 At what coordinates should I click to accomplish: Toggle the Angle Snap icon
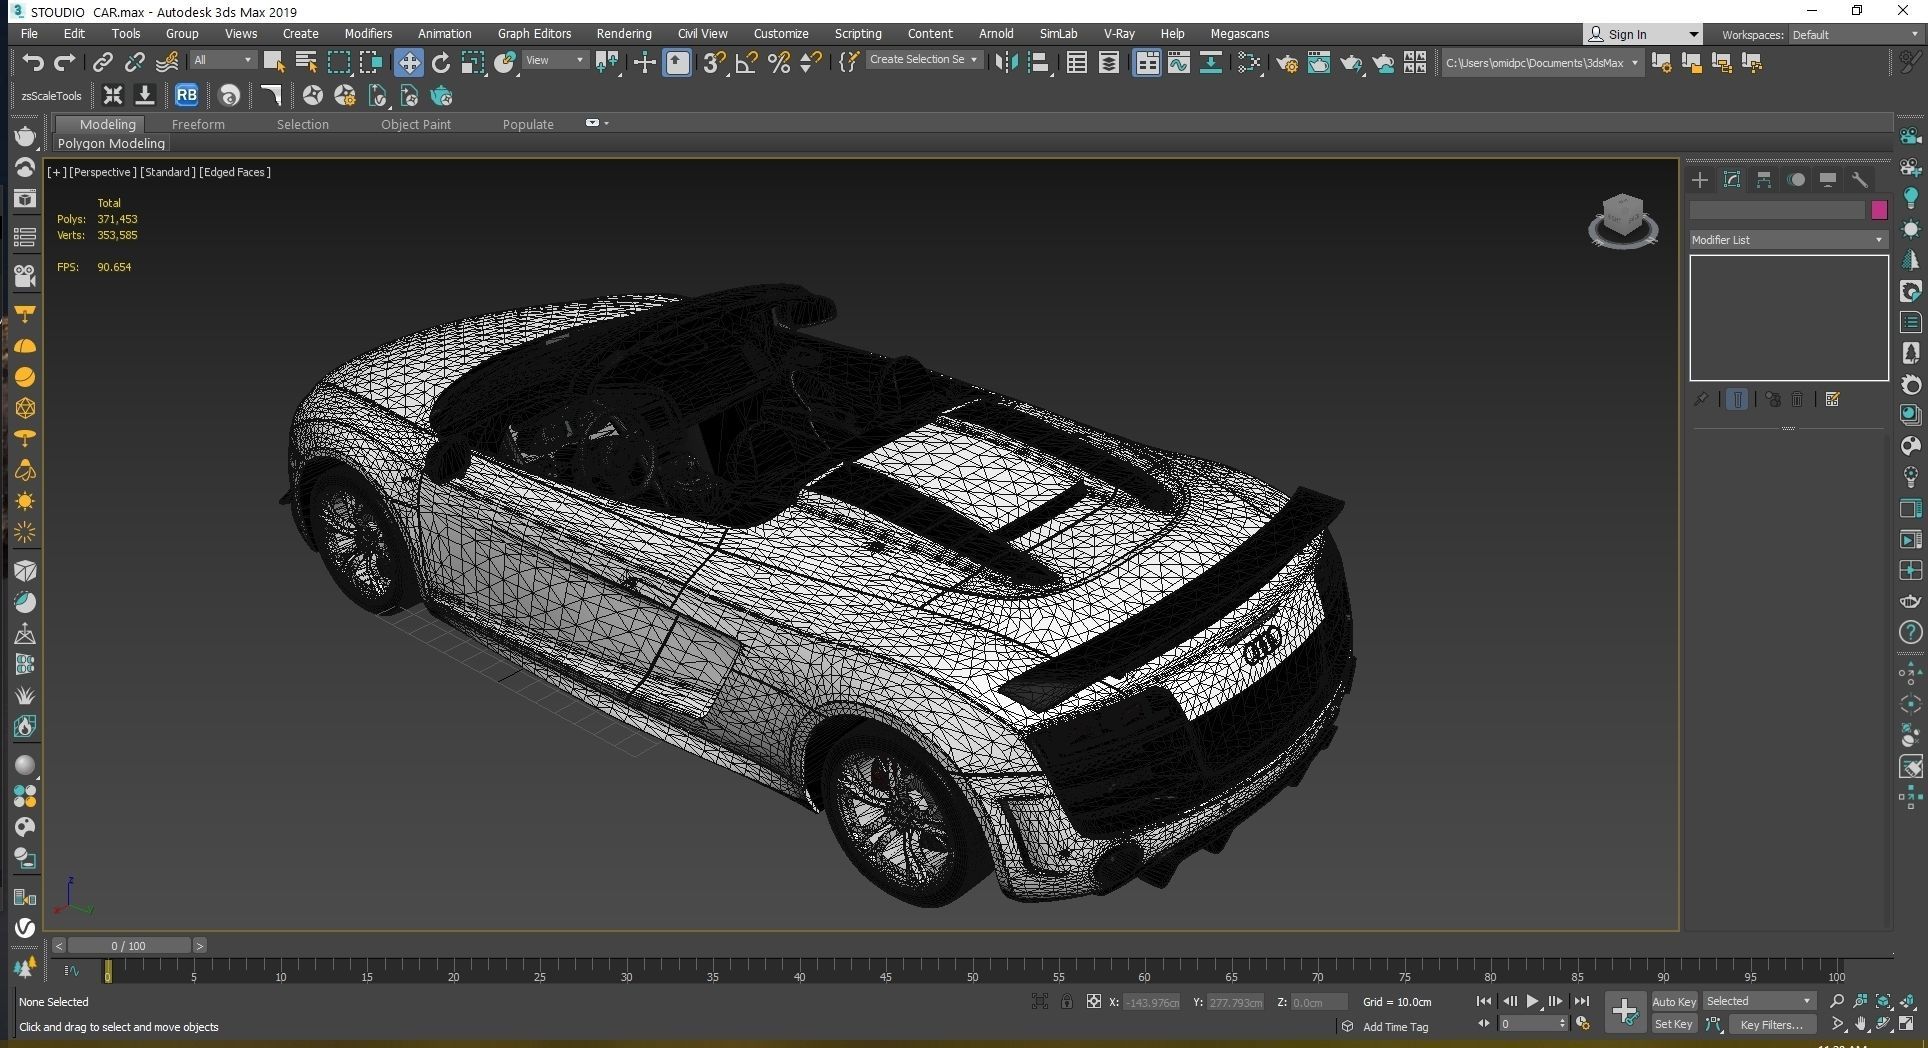pyautogui.click(x=746, y=63)
